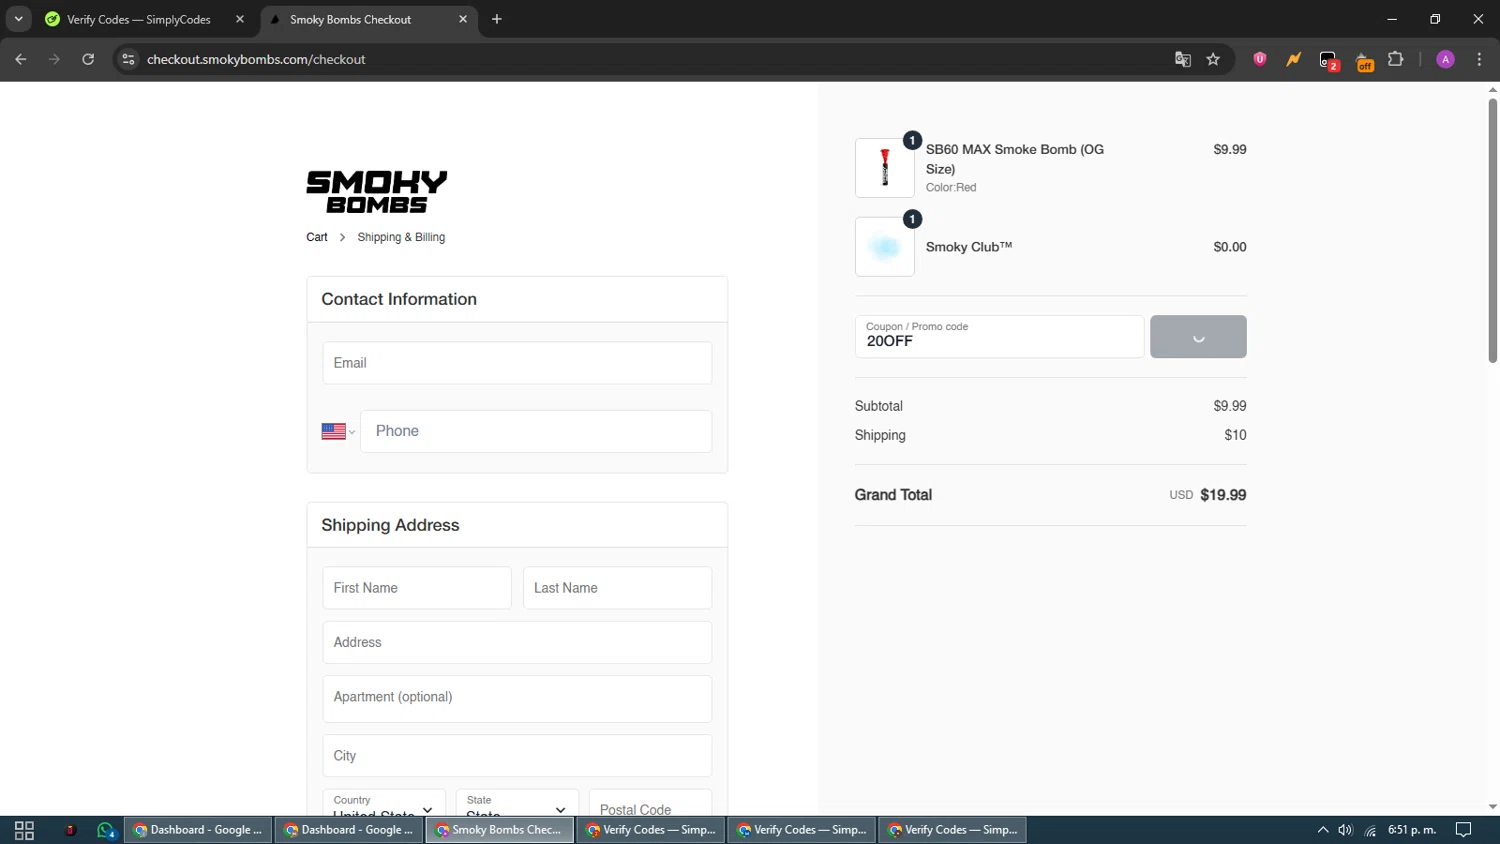This screenshot has width=1500, height=844.
Task: Open the notification center icon
Action: 1463,830
